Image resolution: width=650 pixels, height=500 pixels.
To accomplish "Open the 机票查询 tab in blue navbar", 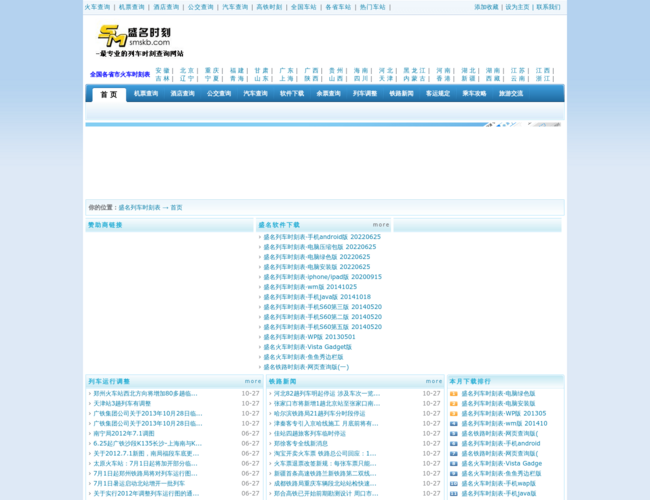I will (146, 94).
